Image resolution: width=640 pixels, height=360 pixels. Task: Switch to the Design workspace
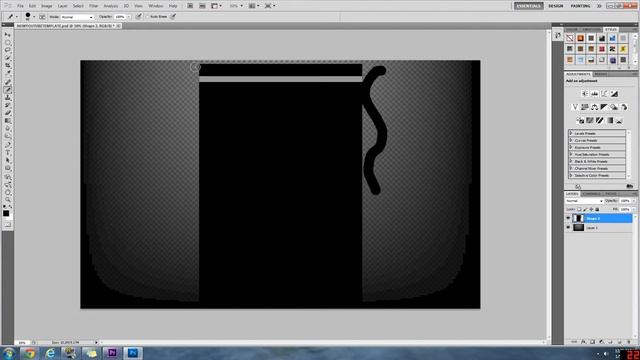point(556,6)
